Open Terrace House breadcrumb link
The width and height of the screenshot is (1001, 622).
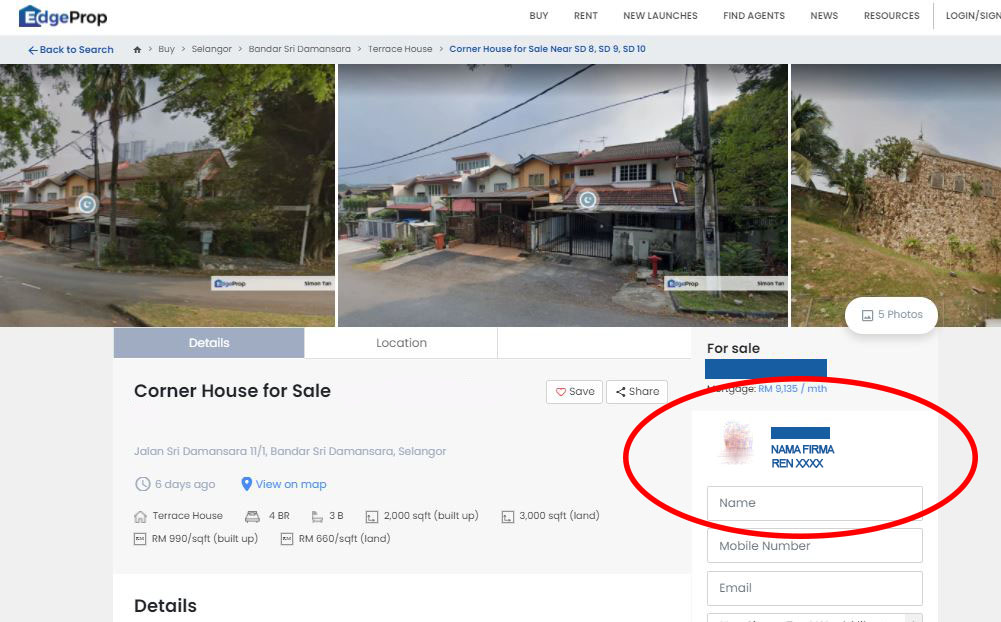400,49
